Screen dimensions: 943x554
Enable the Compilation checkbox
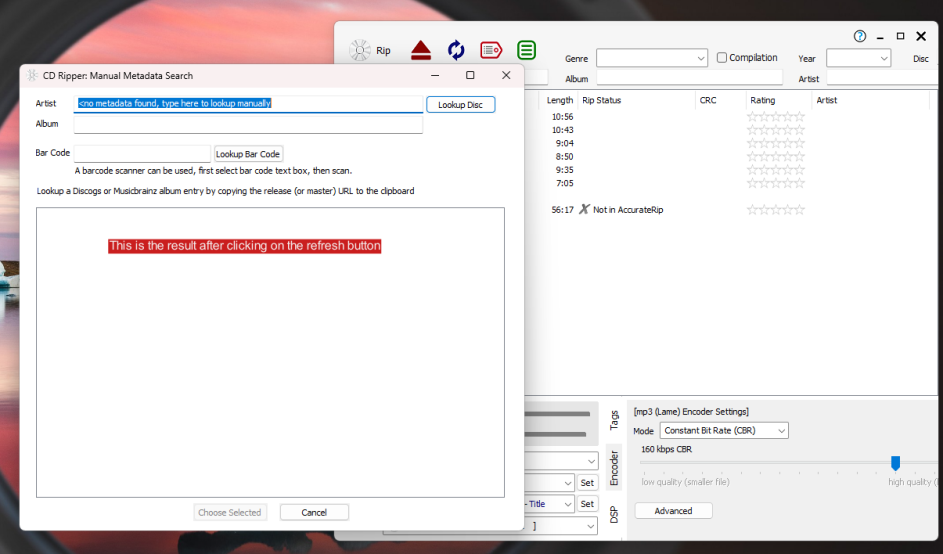(x=722, y=58)
